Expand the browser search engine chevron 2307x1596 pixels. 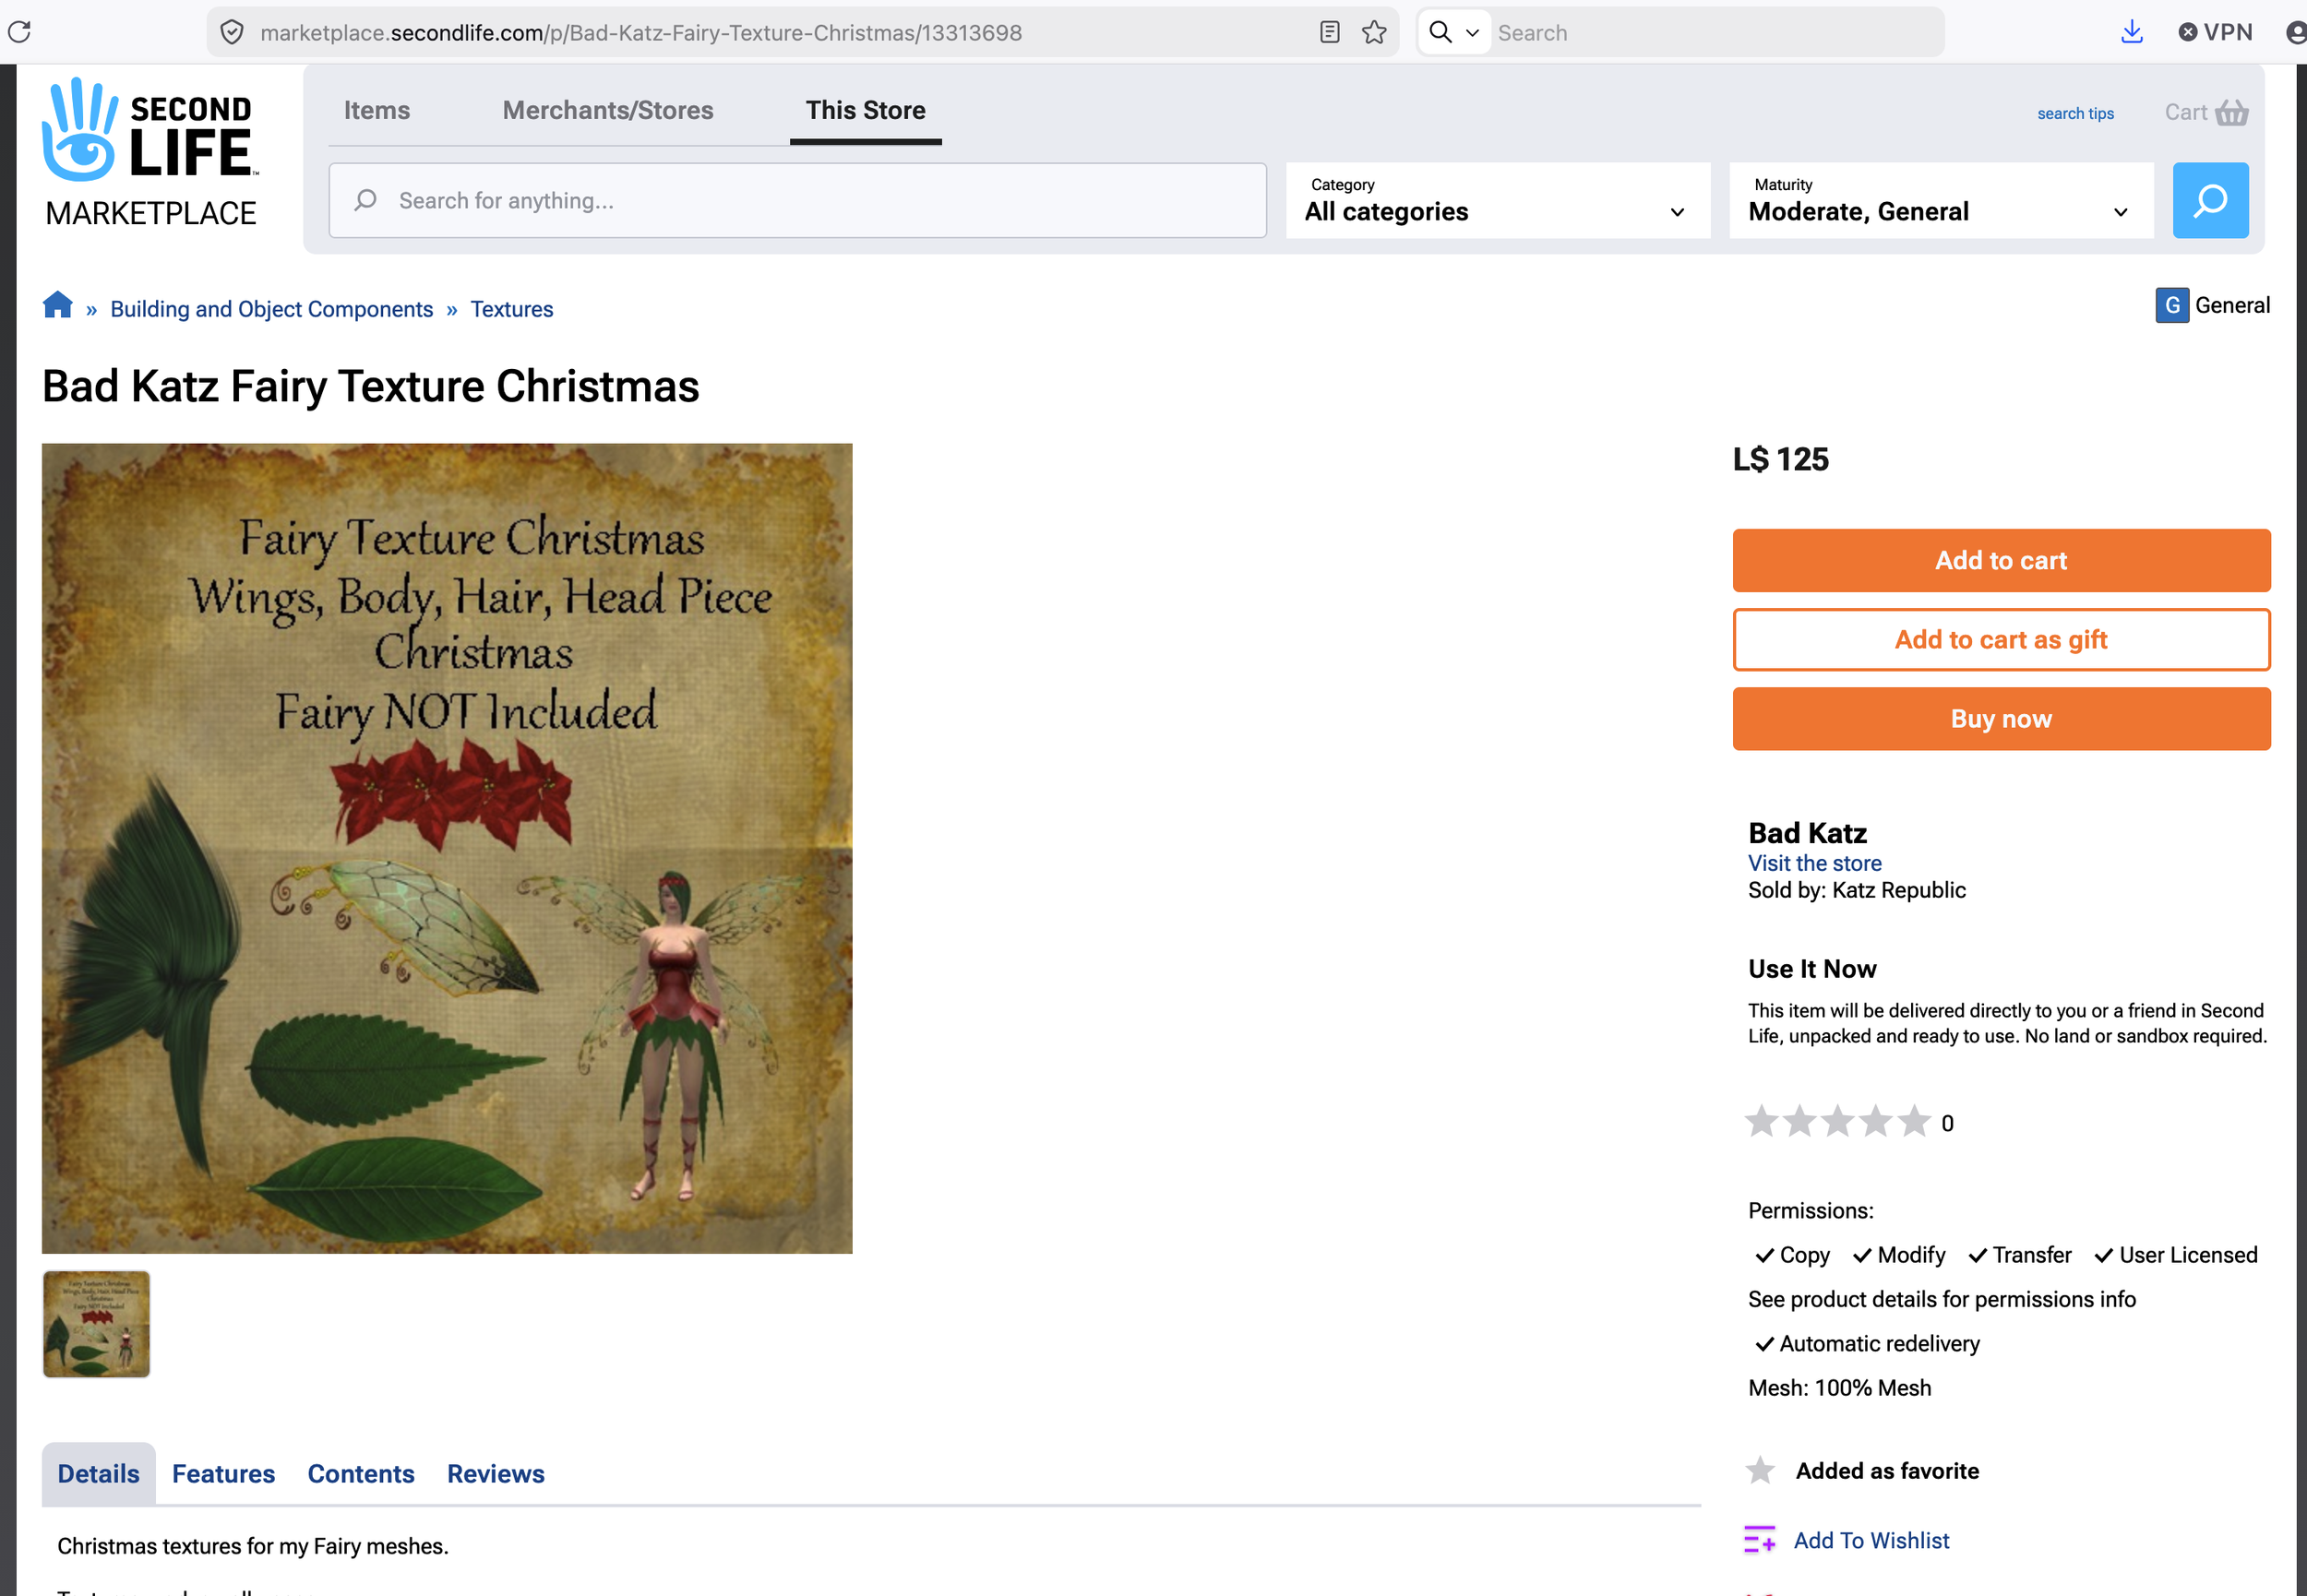point(1472,33)
